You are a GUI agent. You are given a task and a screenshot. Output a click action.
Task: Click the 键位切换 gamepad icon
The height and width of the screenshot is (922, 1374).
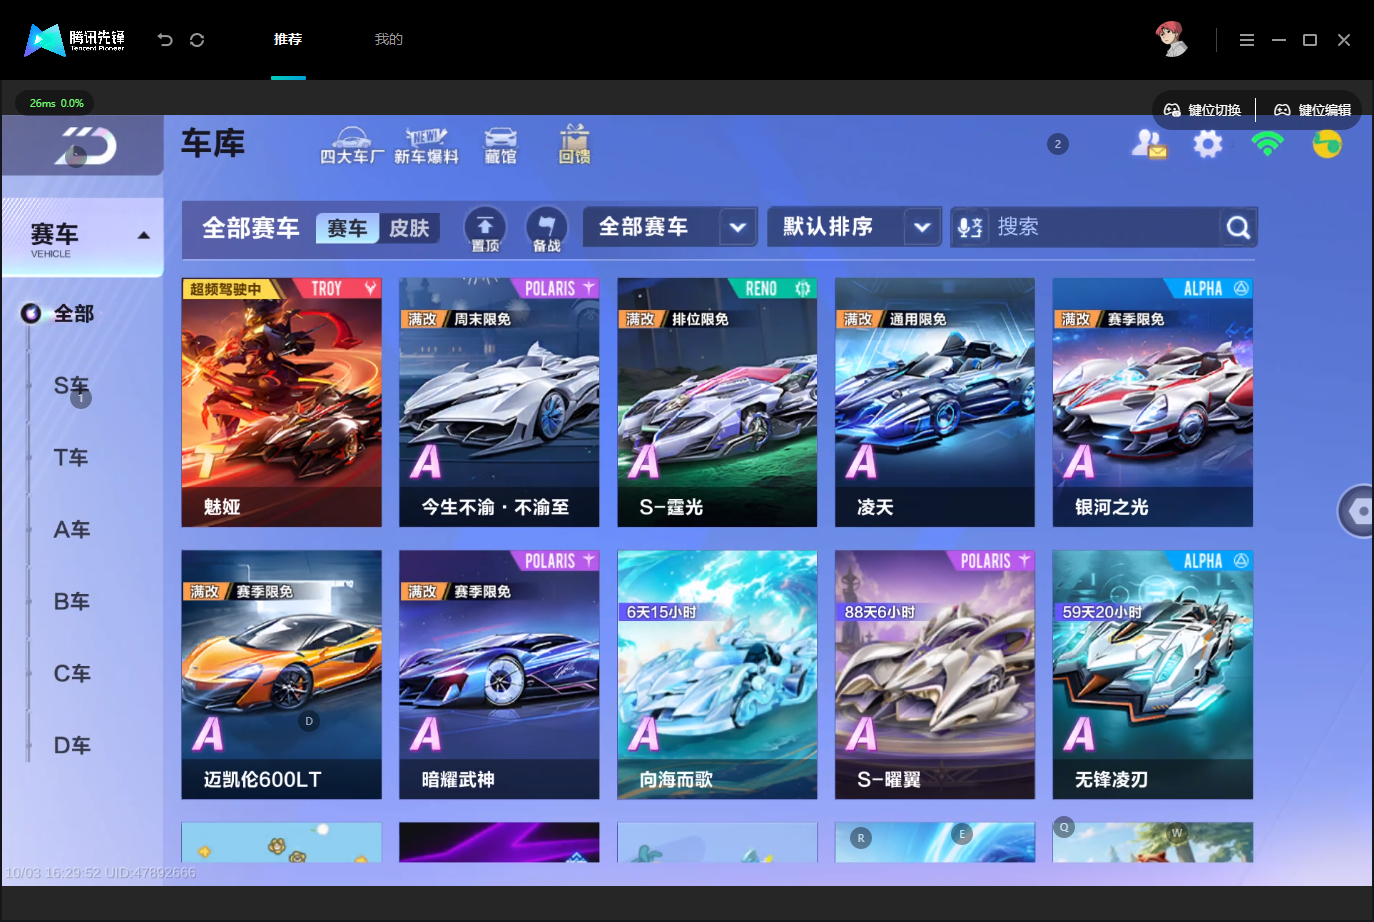click(1172, 110)
